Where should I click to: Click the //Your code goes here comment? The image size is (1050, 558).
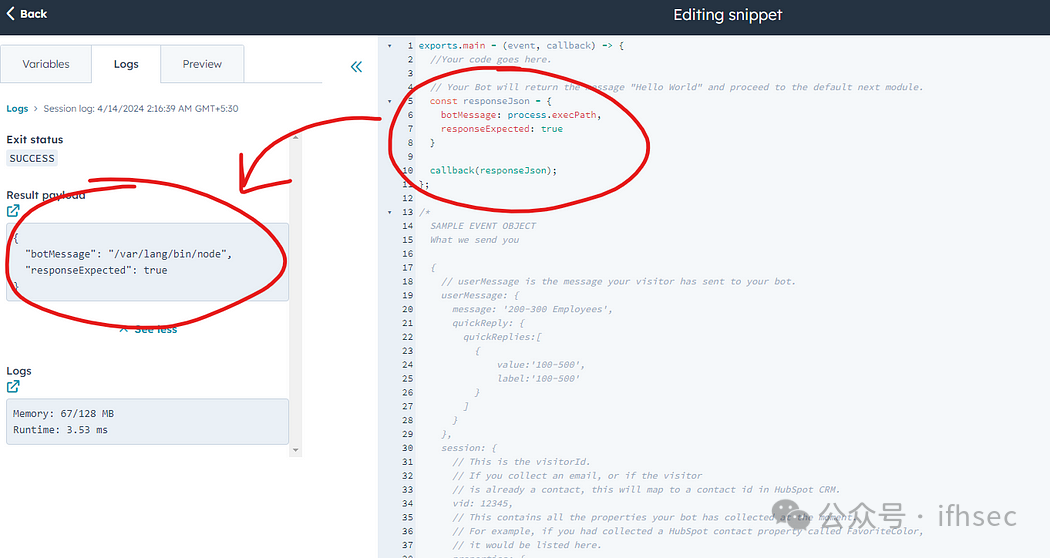pyautogui.click(x=491, y=59)
